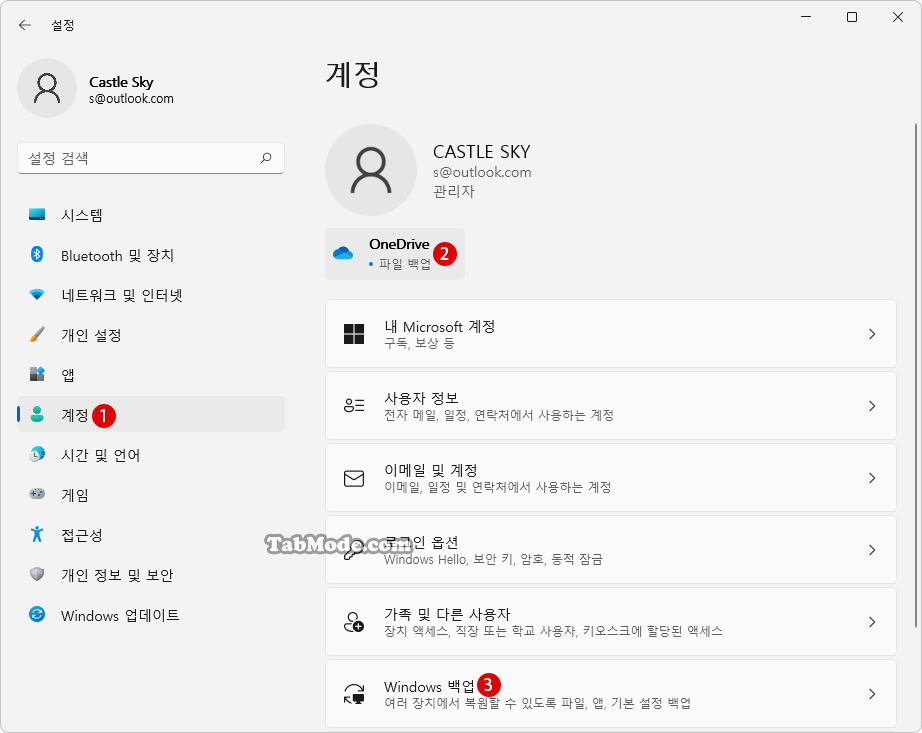
Task: Expand the Windows 백업 chevron
Action: 872,694
